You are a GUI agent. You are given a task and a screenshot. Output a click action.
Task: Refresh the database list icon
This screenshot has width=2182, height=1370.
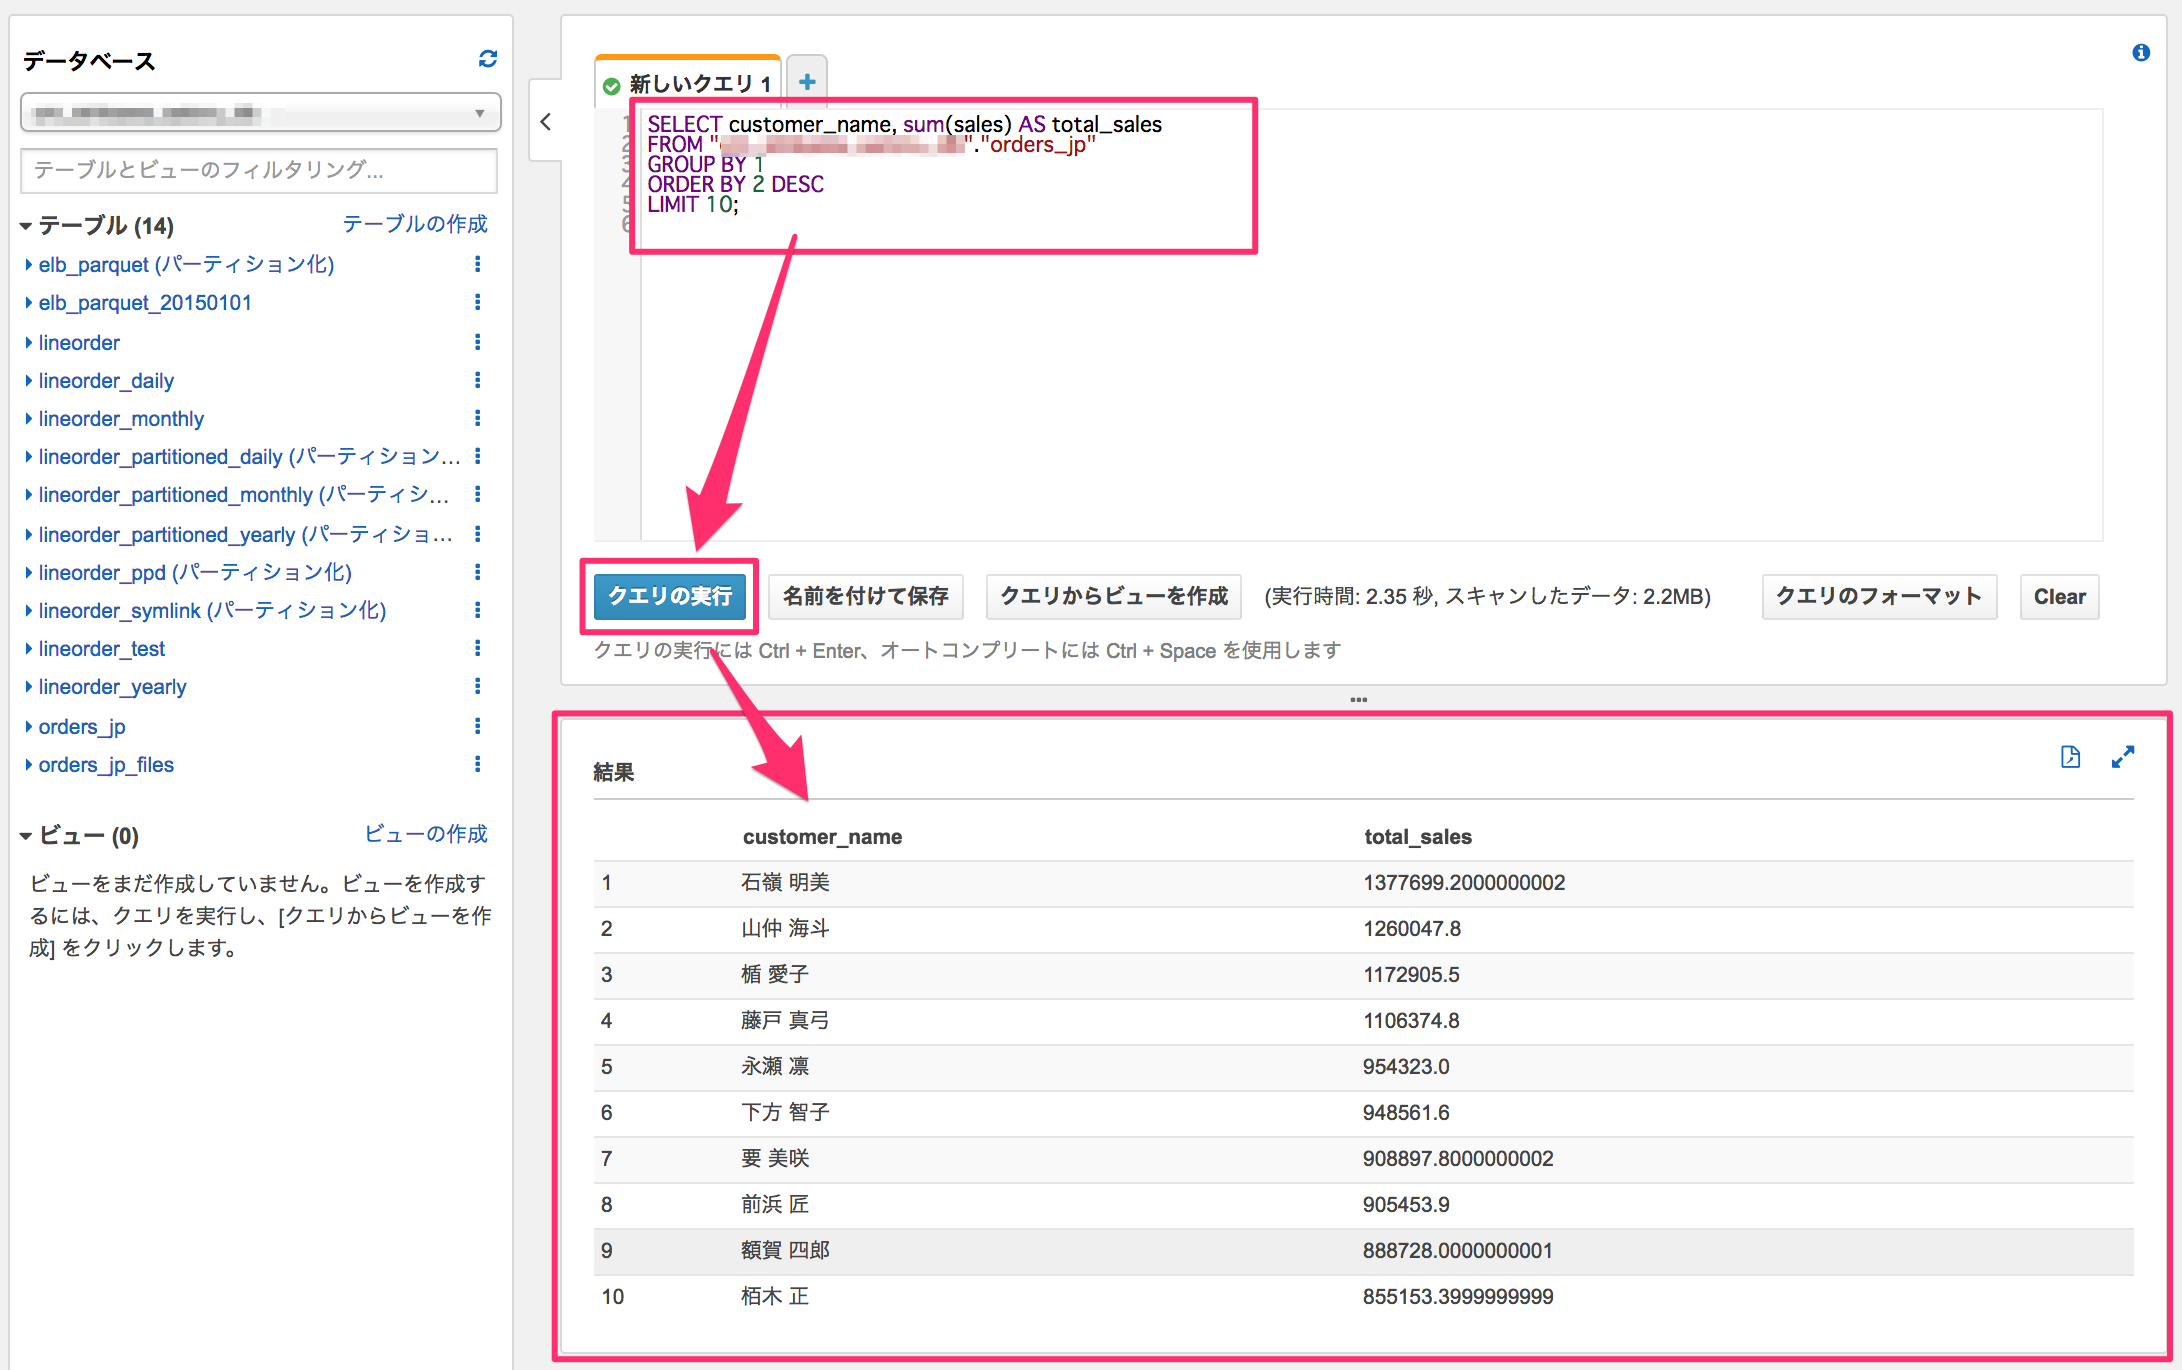click(488, 59)
